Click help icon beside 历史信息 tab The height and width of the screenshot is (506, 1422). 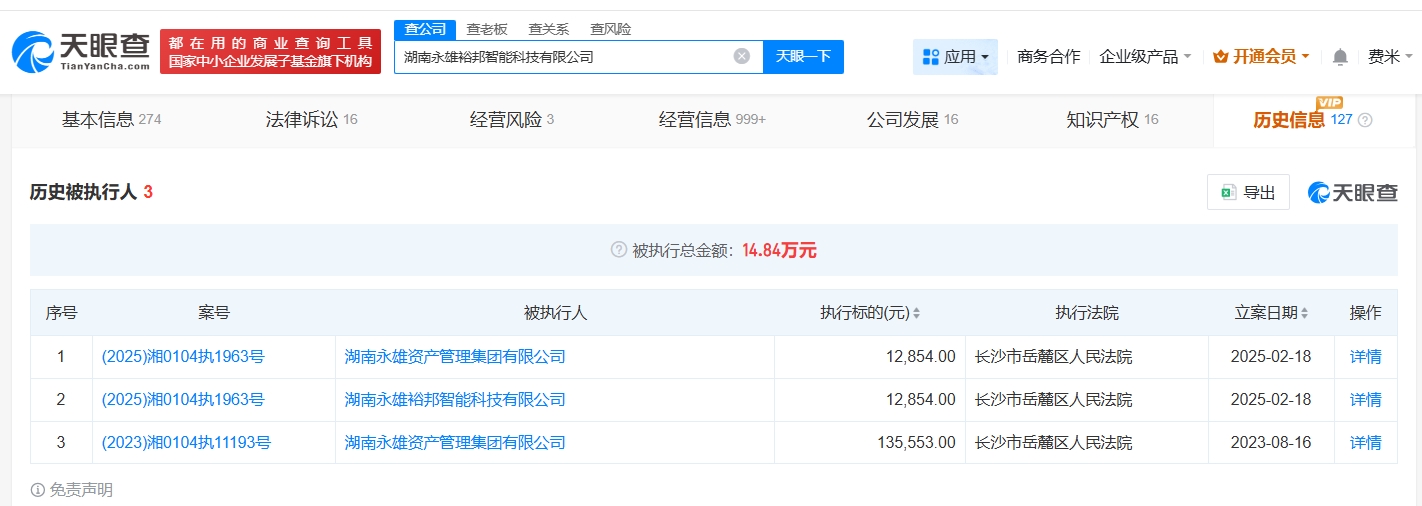(x=1365, y=120)
